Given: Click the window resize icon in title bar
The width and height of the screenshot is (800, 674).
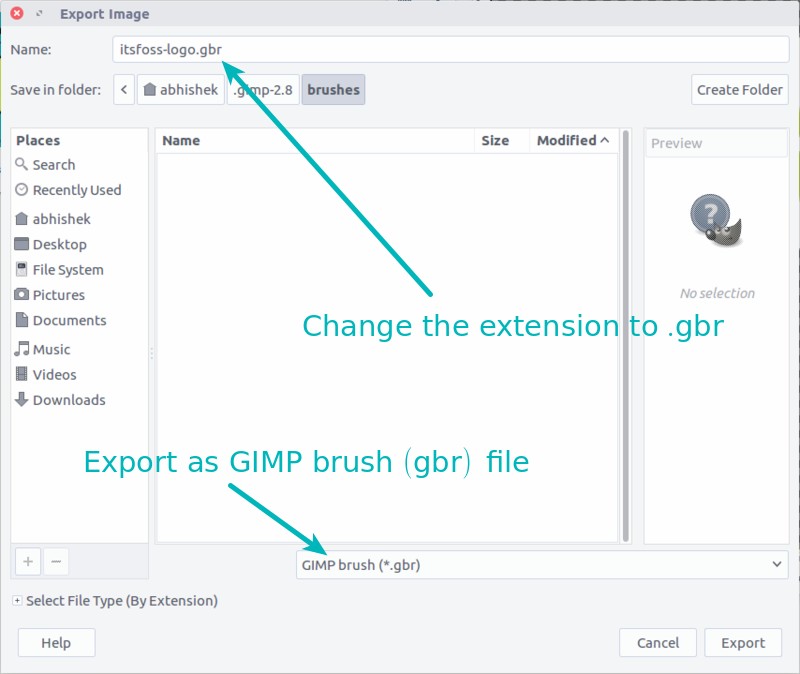Looking at the screenshot, I should tap(39, 14).
